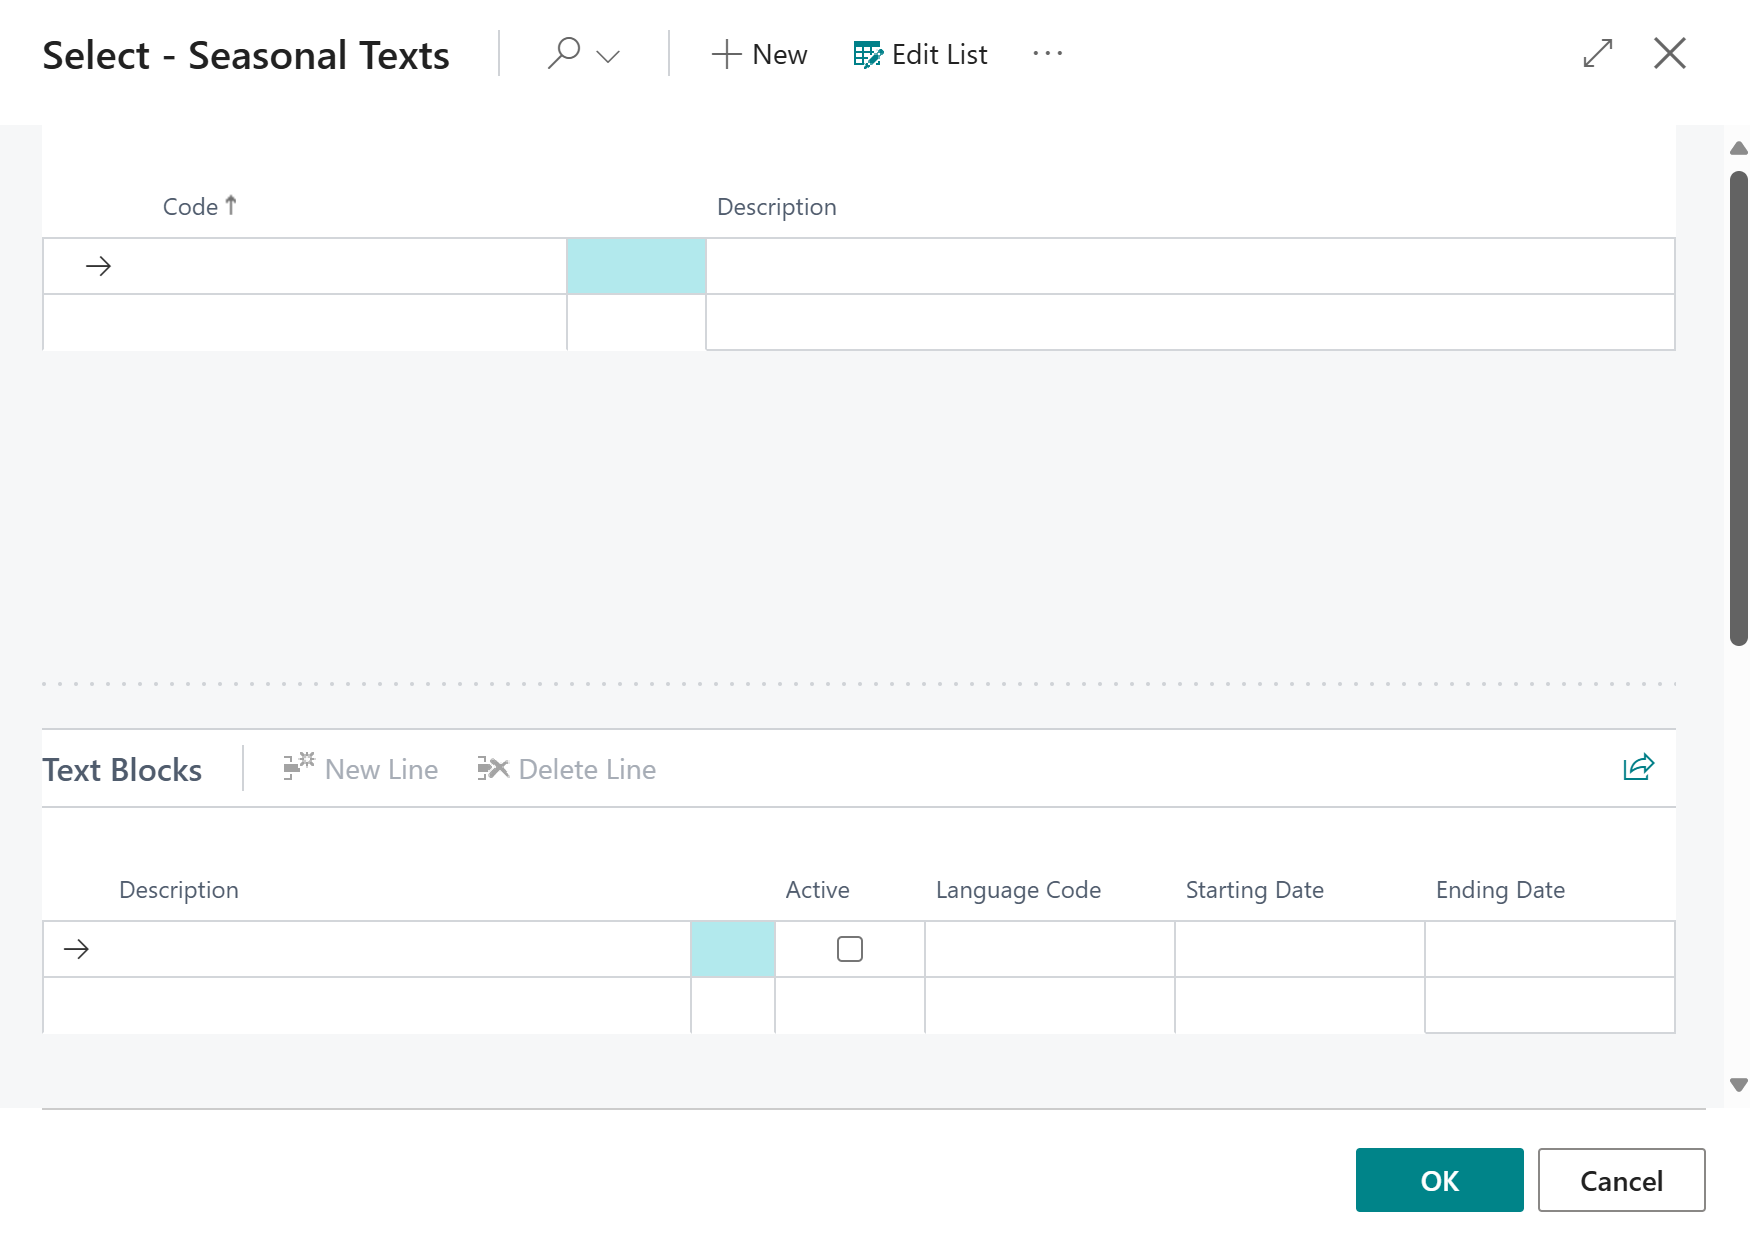This screenshot has height=1252, width=1750.
Task: Click the Description column header in top list
Action: coord(776,207)
